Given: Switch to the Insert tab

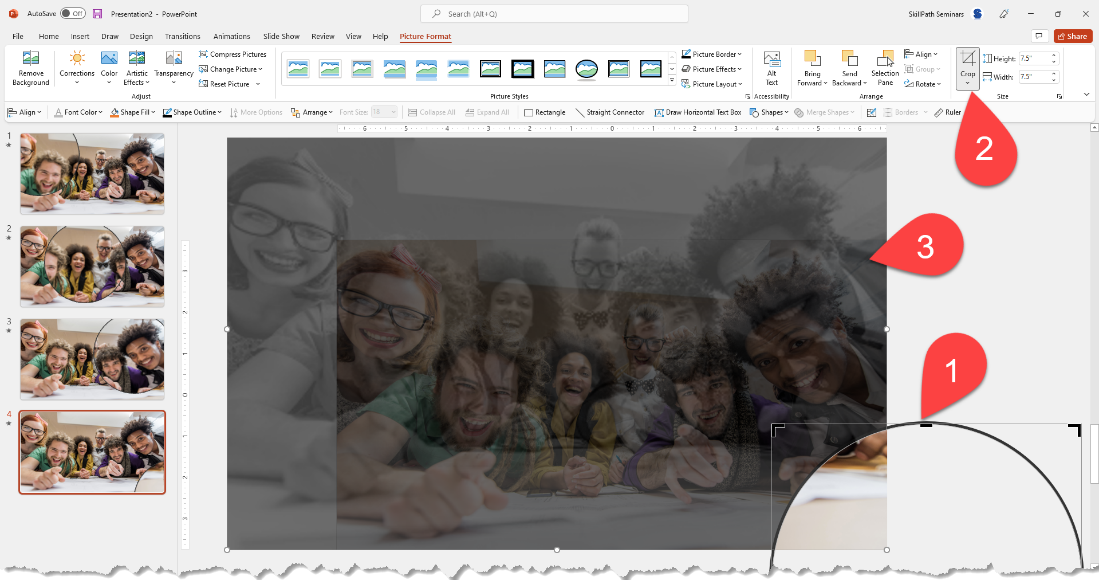Looking at the screenshot, I should 80,36.
